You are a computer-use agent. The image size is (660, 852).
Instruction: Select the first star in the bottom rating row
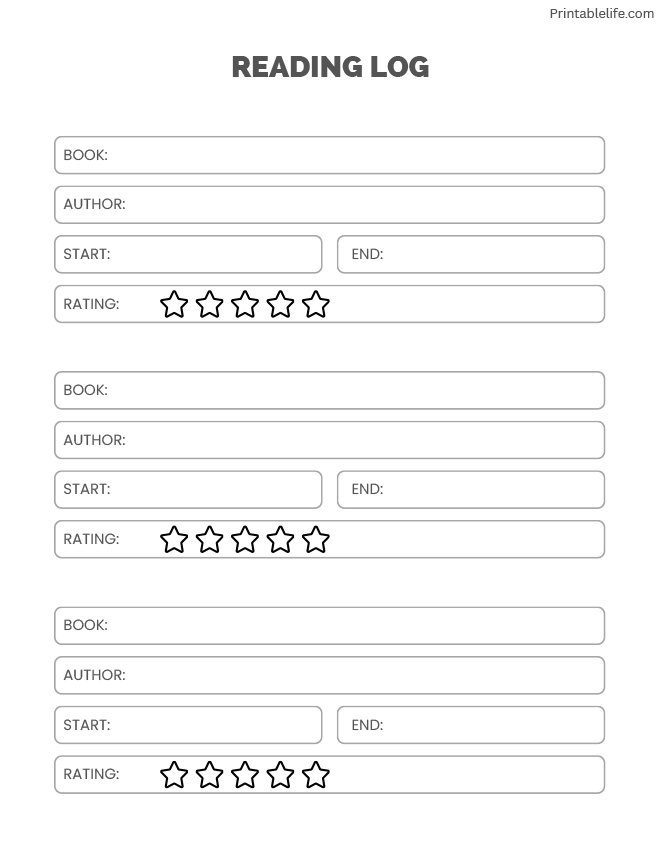click(174, 775)
